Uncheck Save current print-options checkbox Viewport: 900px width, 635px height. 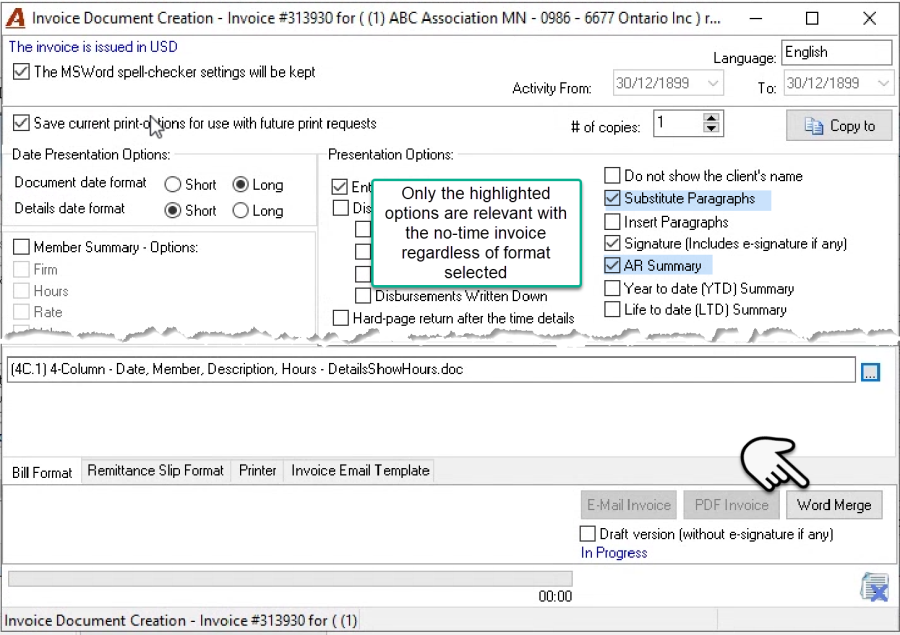pyautogui.click(x=21, y=123)
